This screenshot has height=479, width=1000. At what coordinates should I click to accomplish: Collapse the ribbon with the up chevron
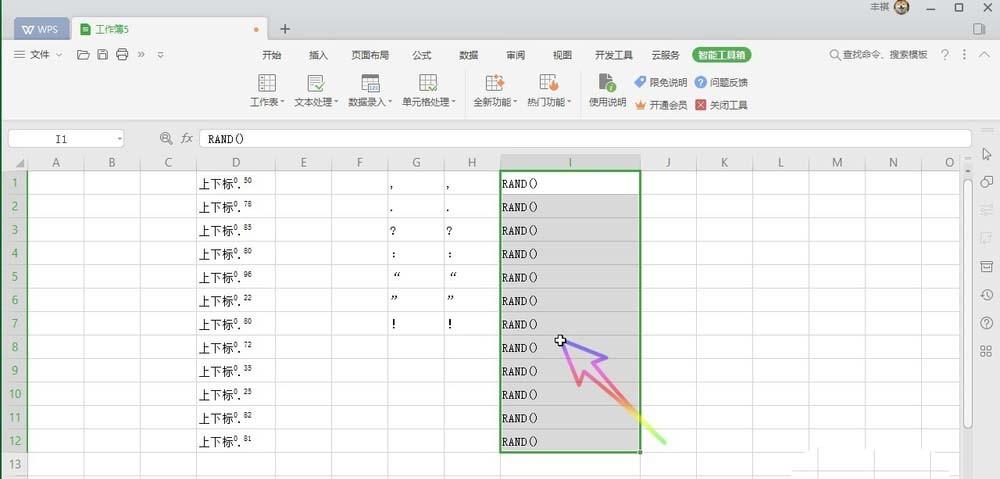point(984,55)
